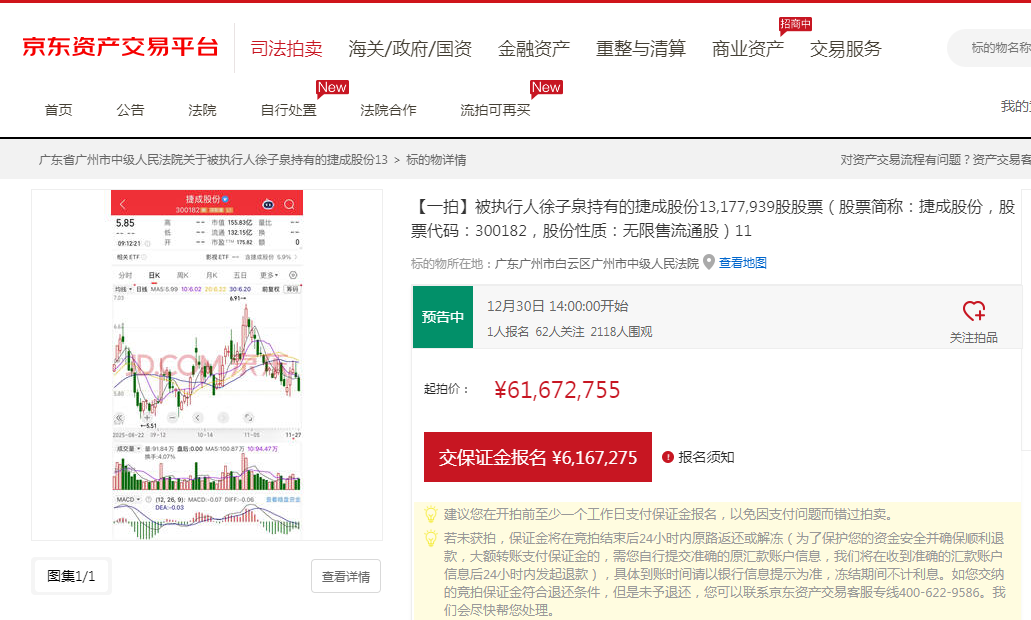This screenshot has height=620, width=1031.
Task: Click the map pin location icon
Action: tap(709, 262)
